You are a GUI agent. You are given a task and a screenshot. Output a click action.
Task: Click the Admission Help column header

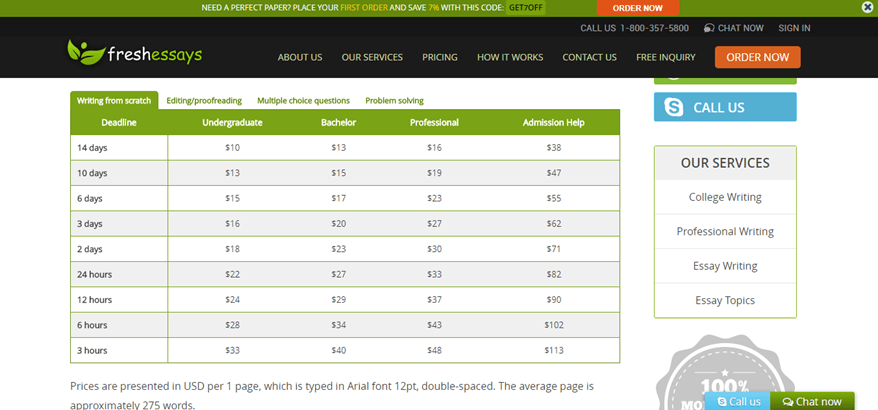pos(554,122)
